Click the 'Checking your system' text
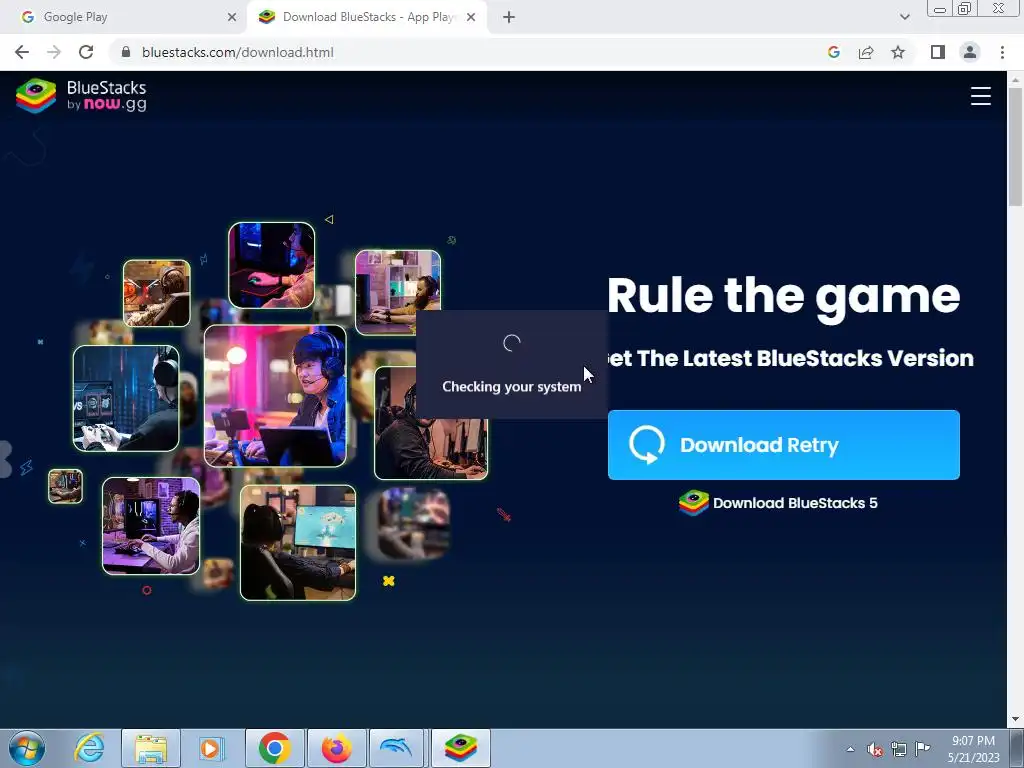Screen dimensions: 1024x768 pos(511,387)
